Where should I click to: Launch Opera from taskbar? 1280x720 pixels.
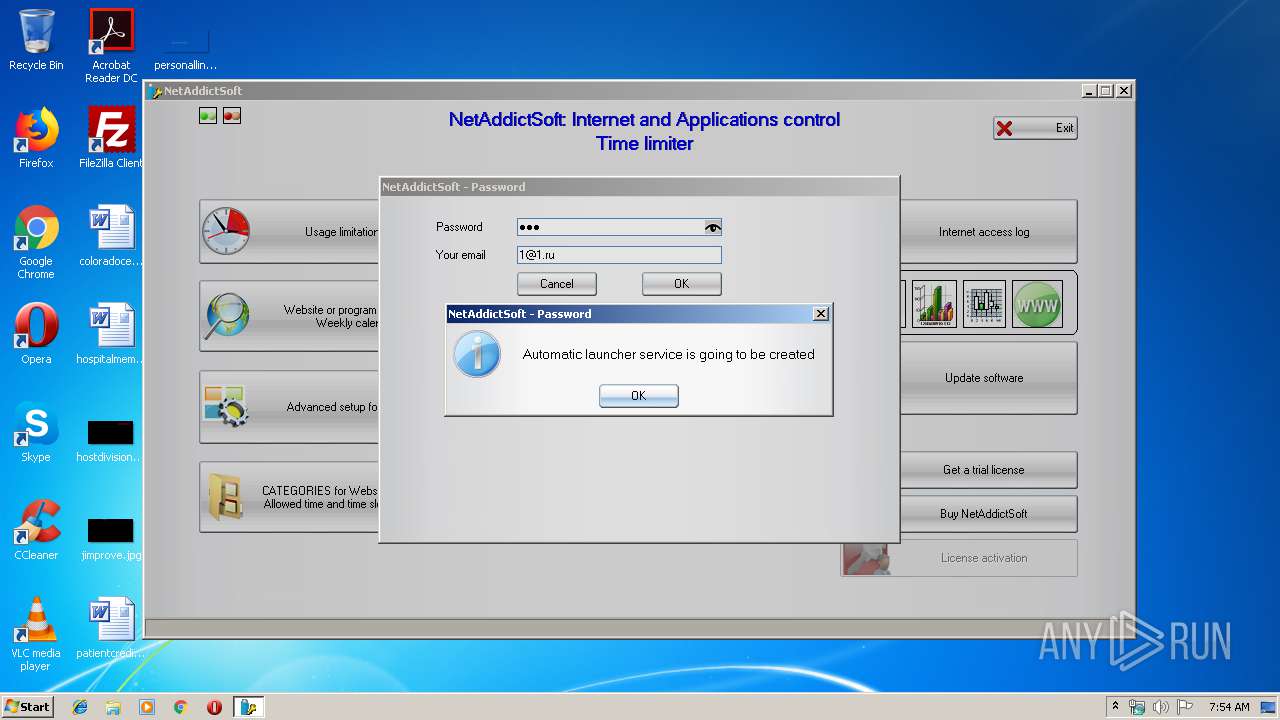(x=214, y=707)
